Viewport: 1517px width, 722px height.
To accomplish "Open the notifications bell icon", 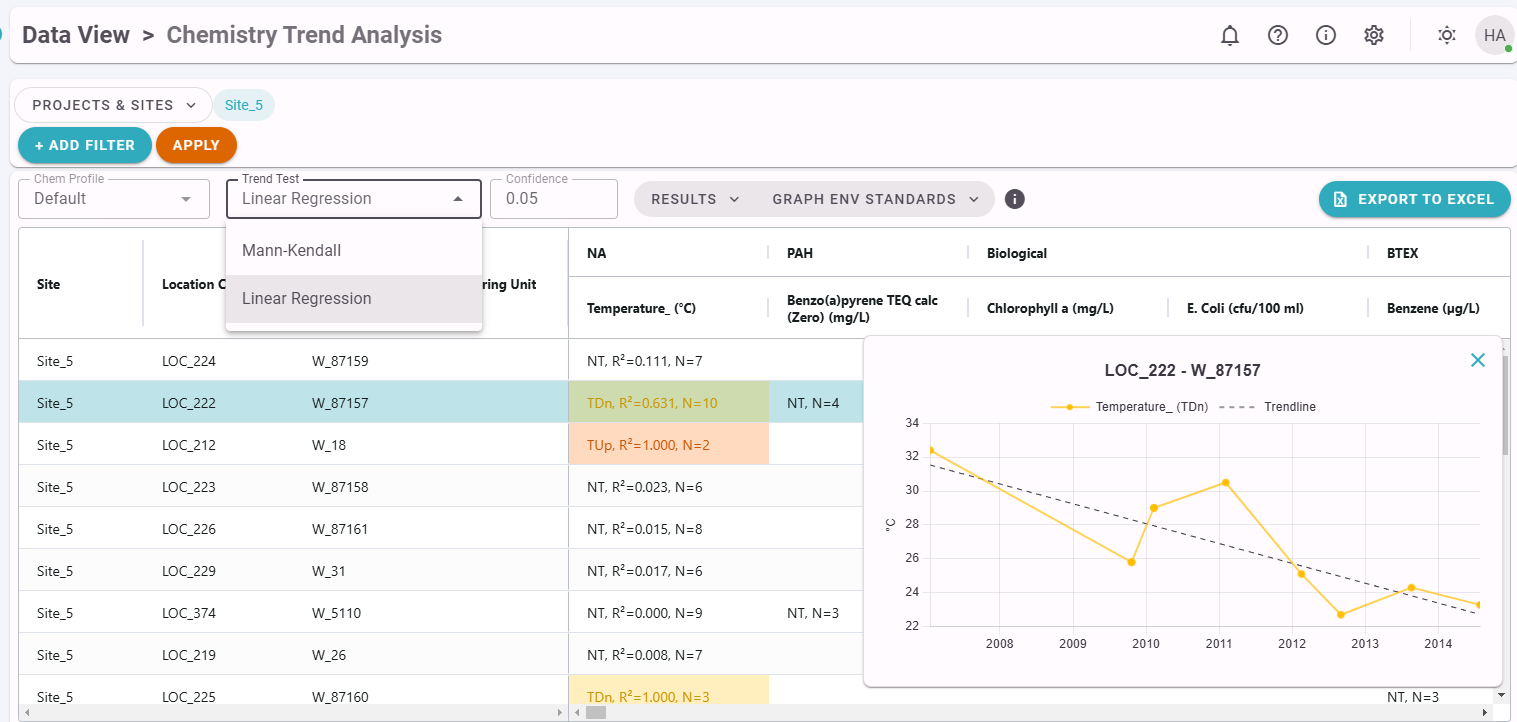I will 1230,35.
